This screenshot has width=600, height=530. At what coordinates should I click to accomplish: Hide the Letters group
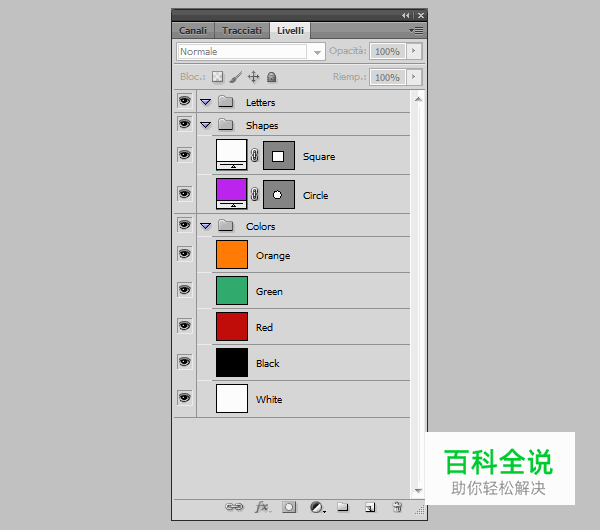[x=184, y=102]
